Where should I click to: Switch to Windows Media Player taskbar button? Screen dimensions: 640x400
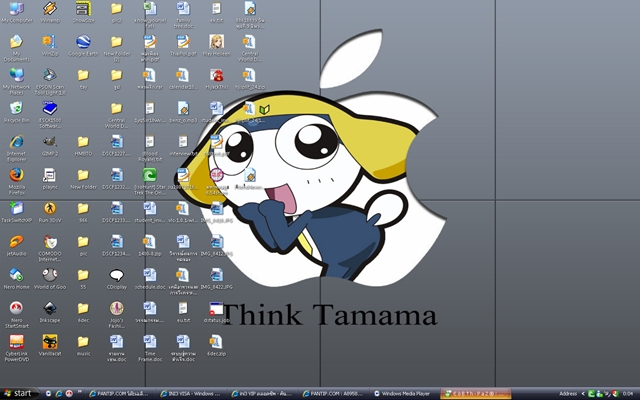click(405, 394)
